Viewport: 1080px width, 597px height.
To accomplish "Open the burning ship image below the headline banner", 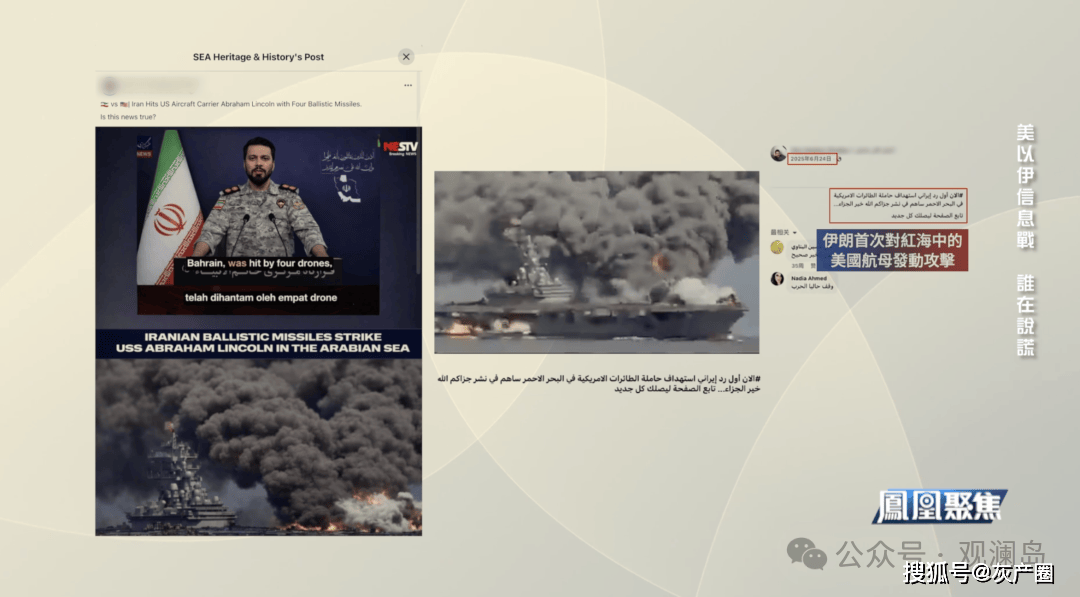I will tap(258, 447).
